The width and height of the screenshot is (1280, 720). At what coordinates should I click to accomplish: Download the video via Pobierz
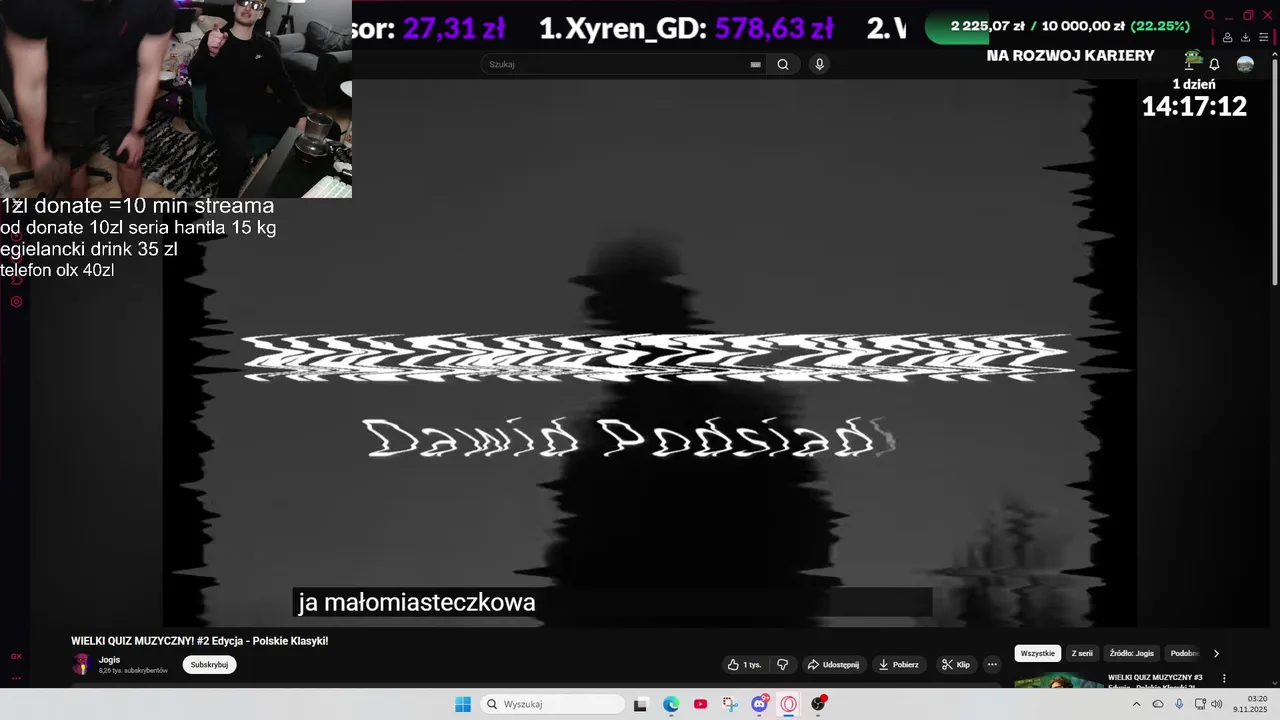[x=898, y=664]
